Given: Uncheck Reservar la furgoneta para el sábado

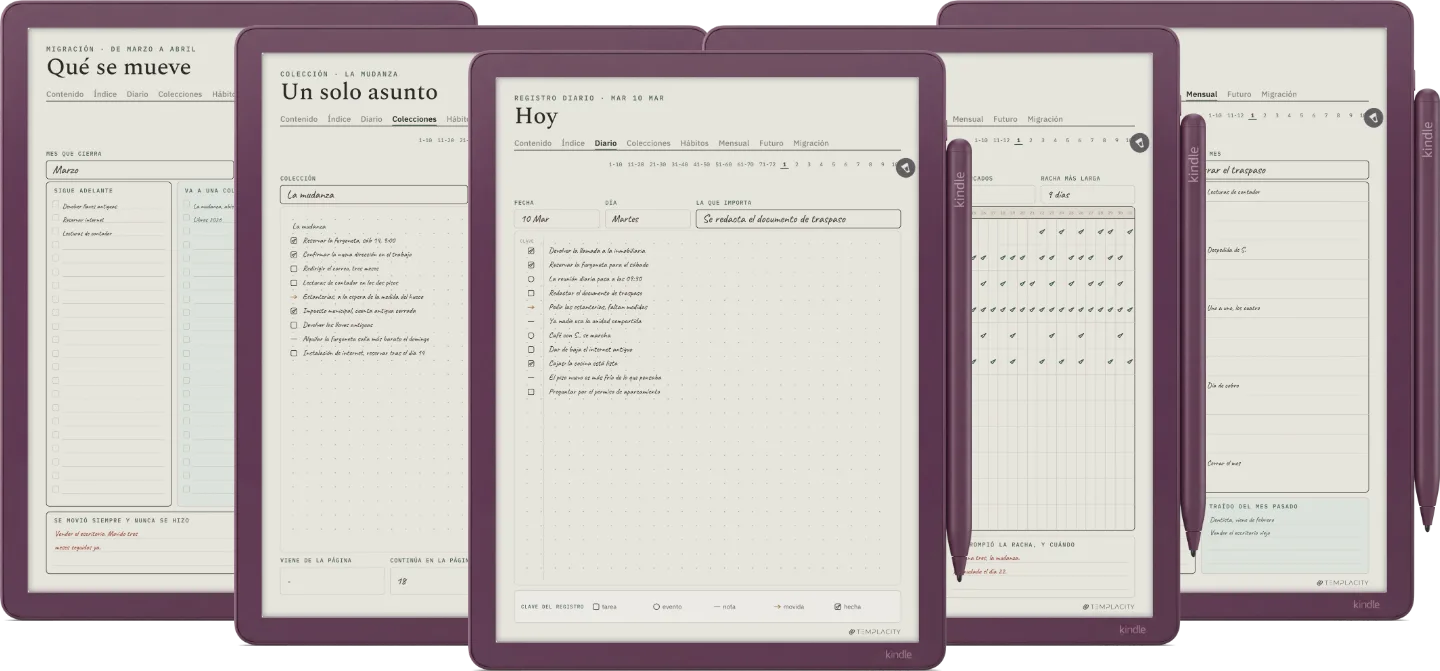Looking at the screenshot, I should pos(531,265).
